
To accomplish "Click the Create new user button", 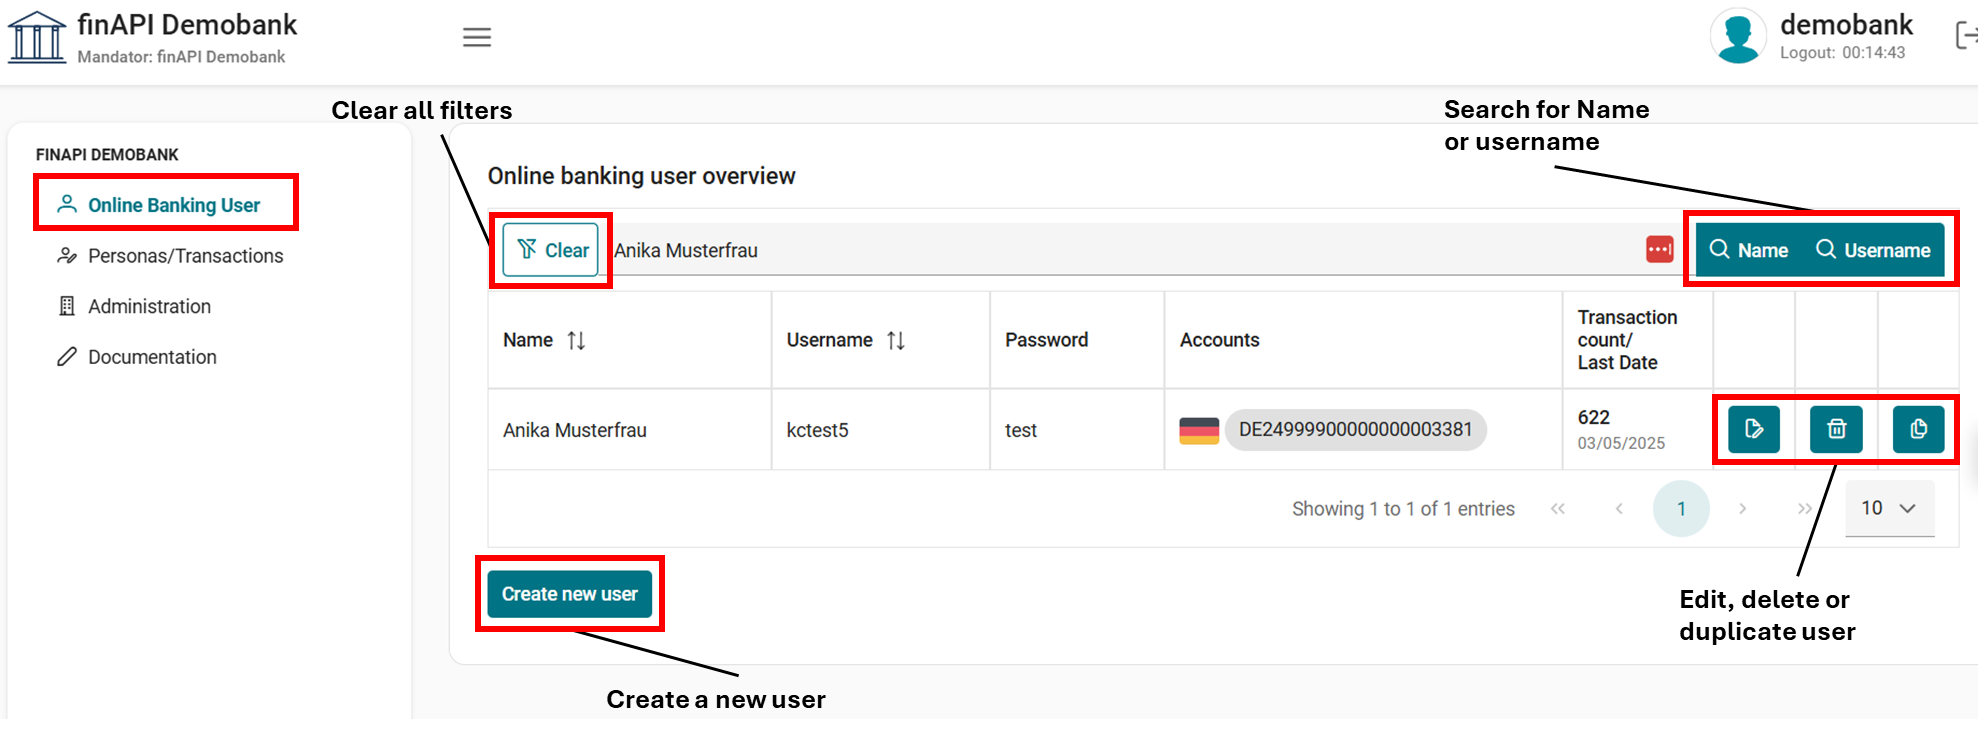I will pyautogui.click(x=569, y=594).
